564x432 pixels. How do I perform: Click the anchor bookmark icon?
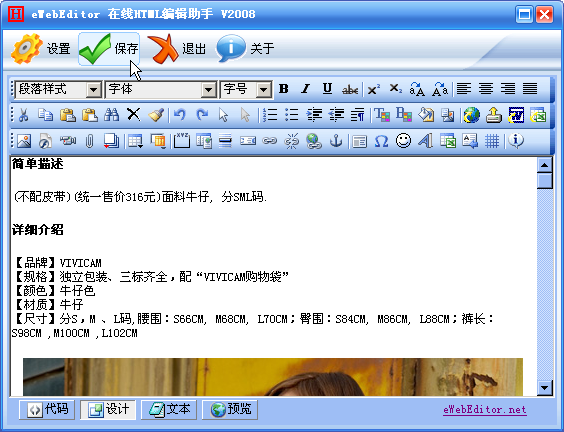tap(336, 141)
